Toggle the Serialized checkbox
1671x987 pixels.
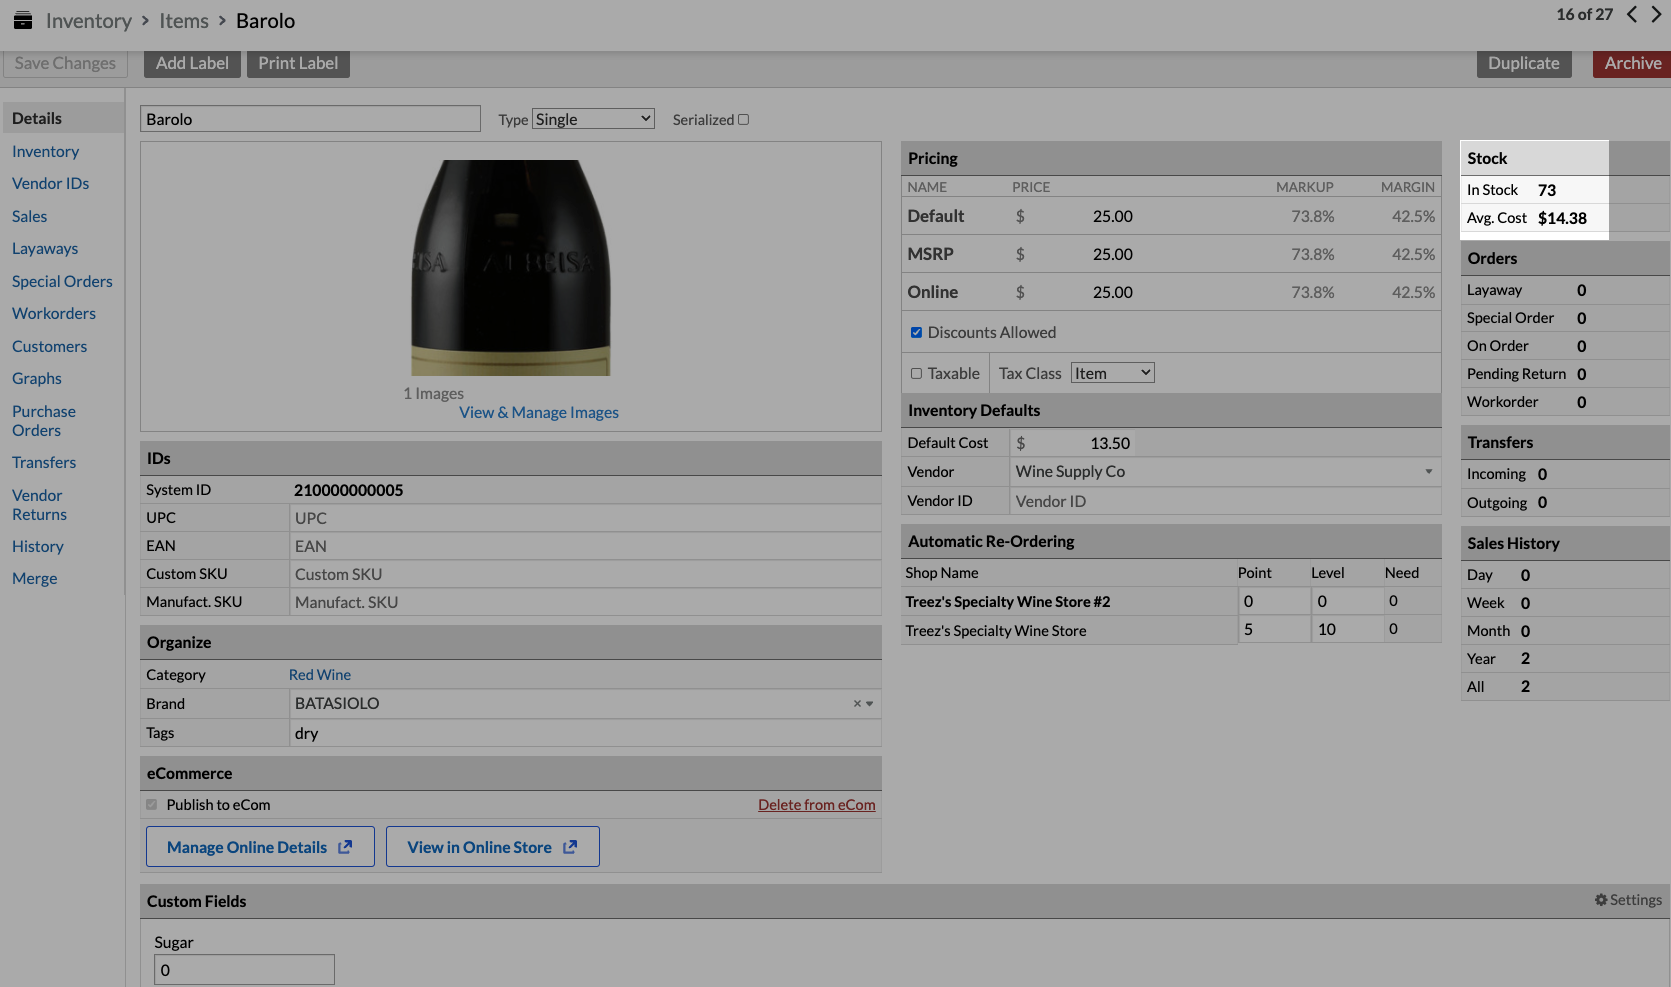point(743,120)
